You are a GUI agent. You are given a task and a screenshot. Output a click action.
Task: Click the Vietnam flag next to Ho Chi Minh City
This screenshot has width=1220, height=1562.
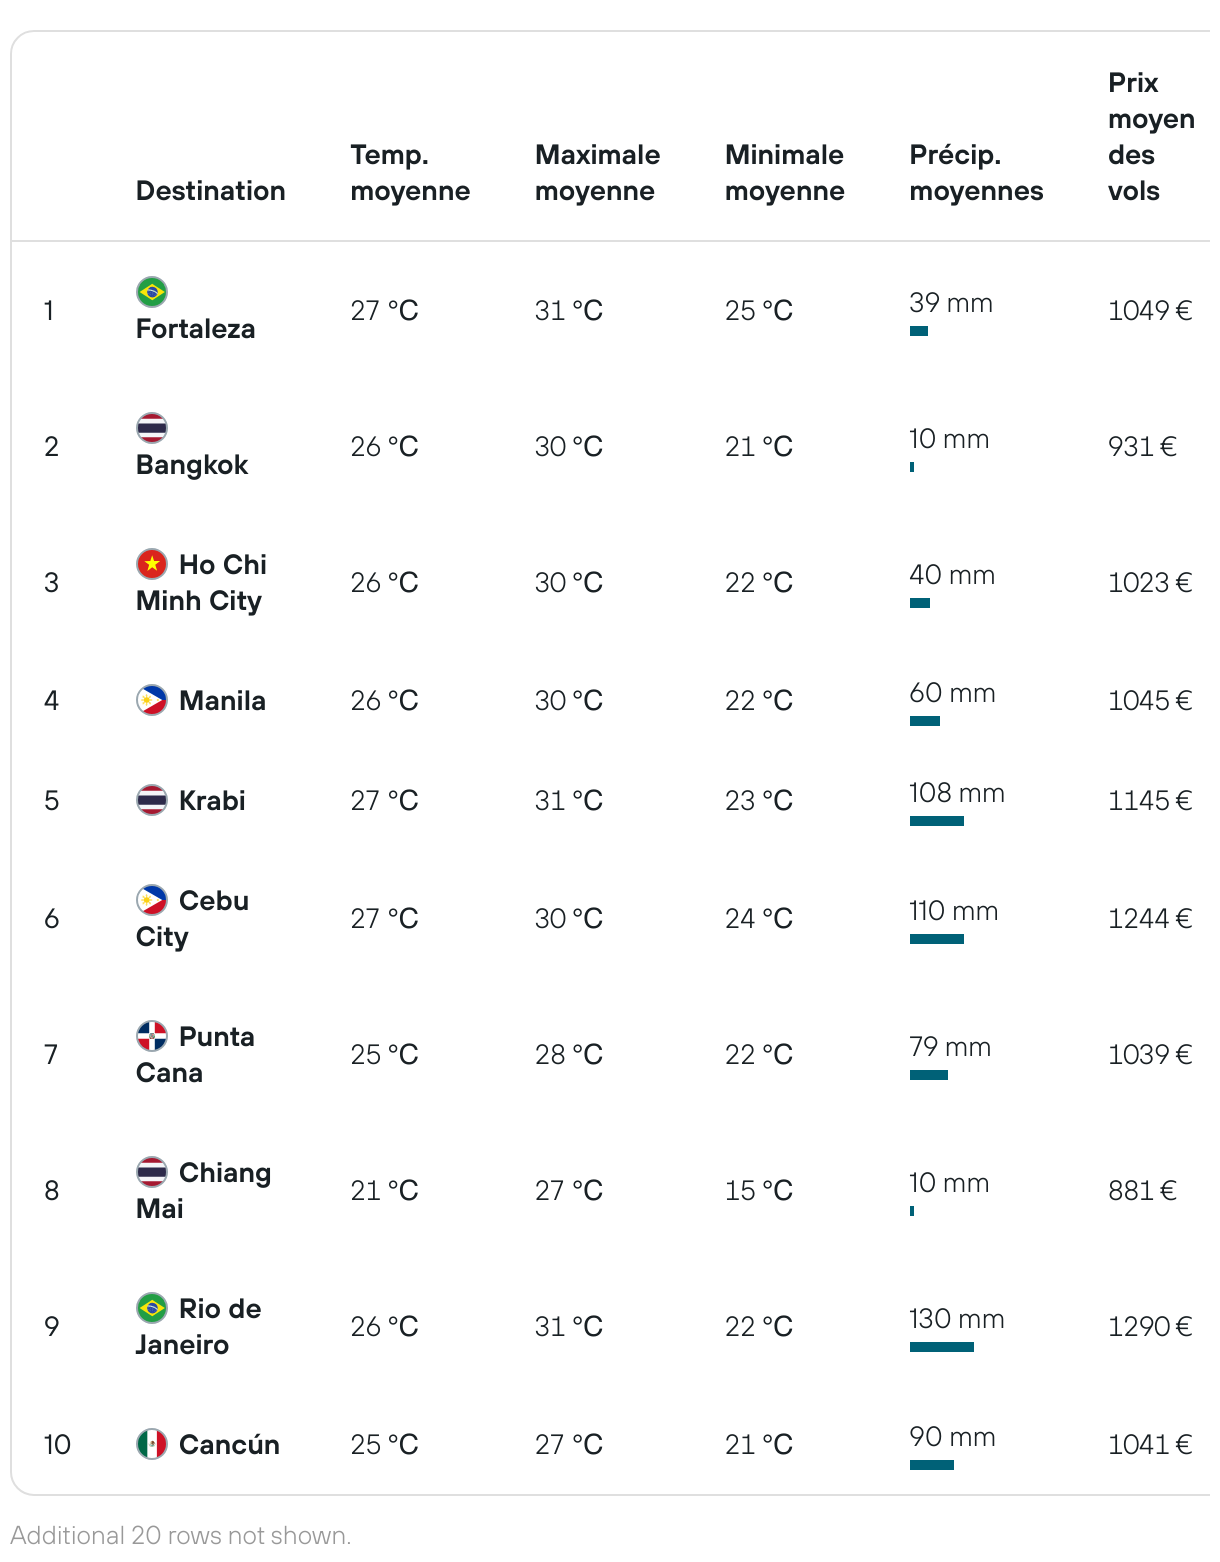[152, 564]
